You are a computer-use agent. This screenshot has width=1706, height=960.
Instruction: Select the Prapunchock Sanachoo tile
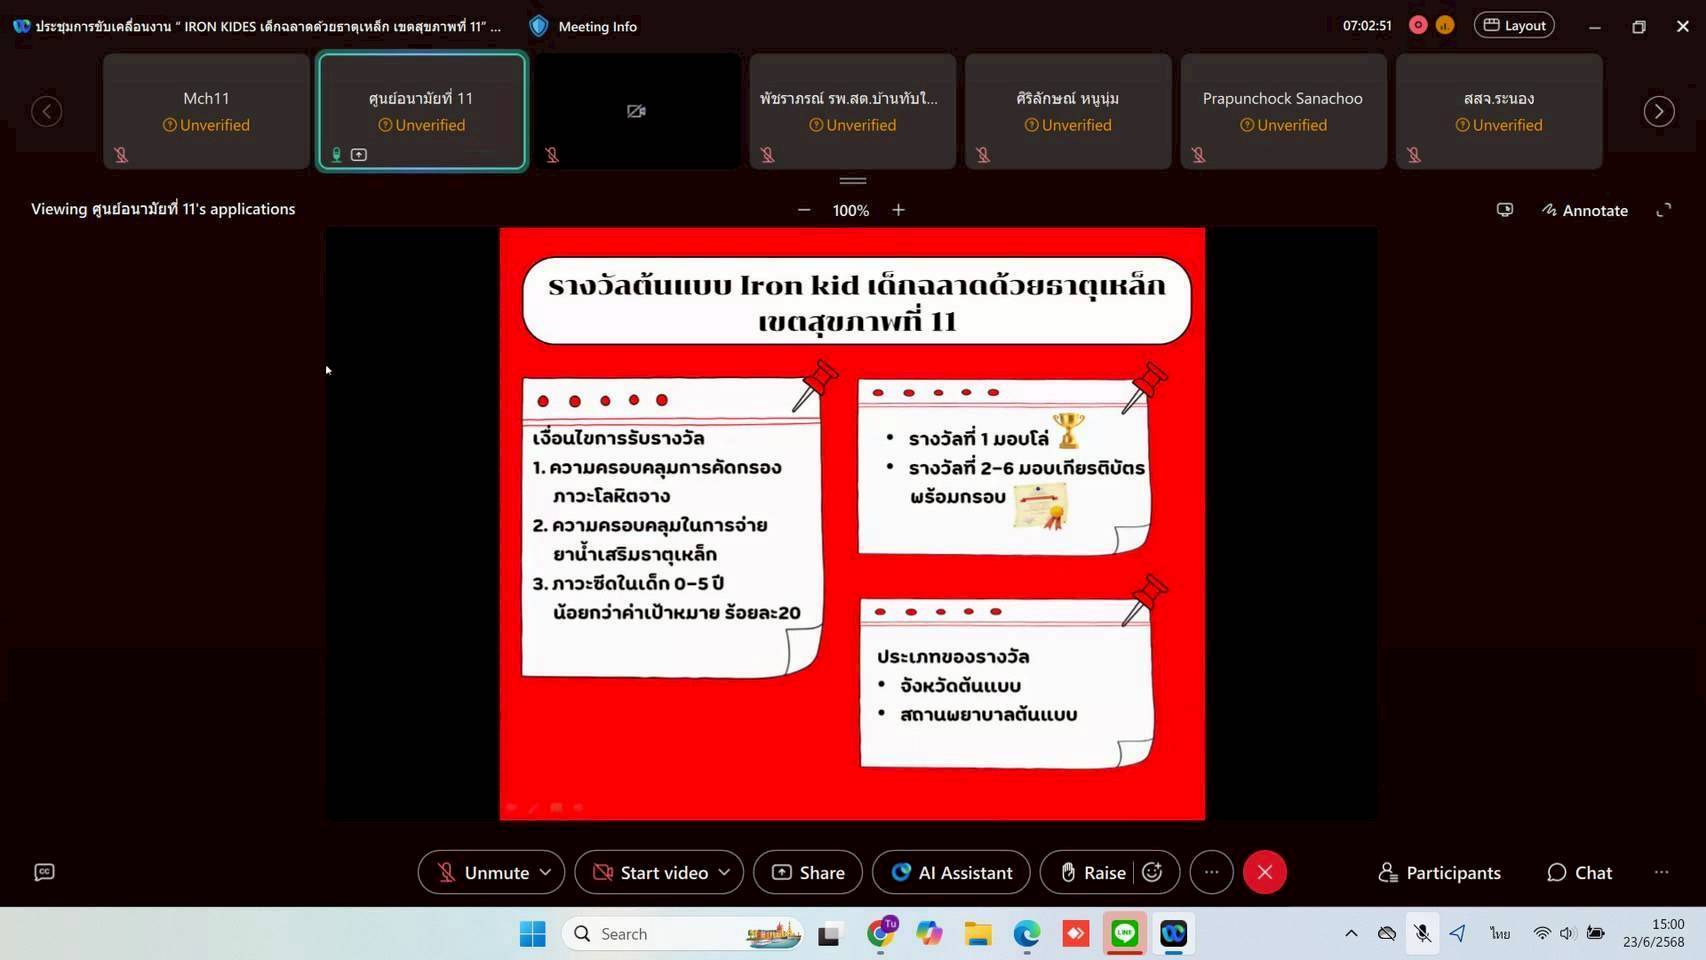pyautogui.click(x=1283, y=111)
